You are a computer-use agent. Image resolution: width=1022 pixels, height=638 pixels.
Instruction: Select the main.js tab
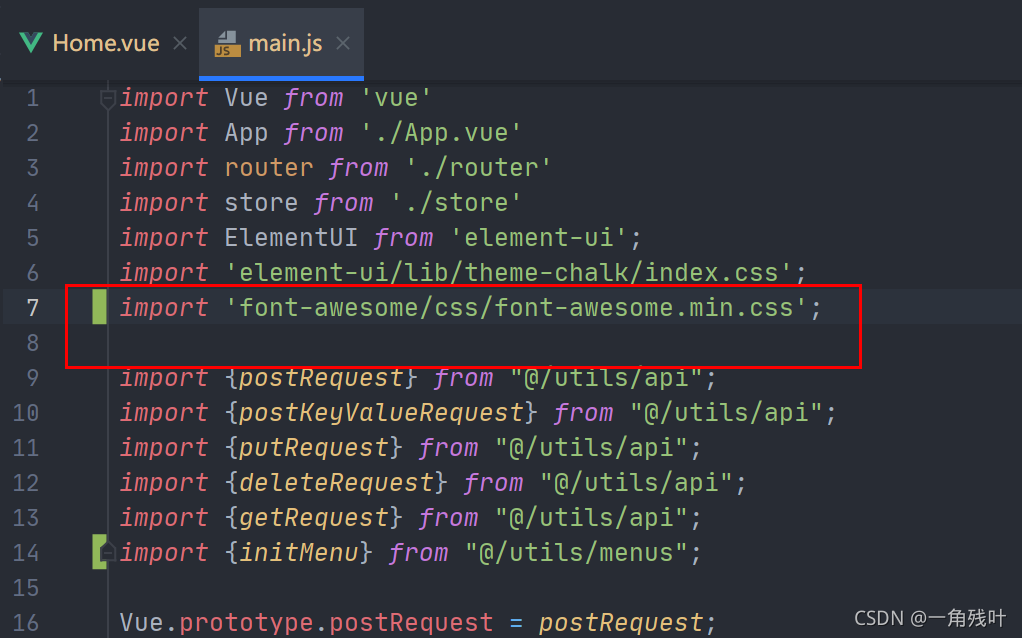point(281,43)
